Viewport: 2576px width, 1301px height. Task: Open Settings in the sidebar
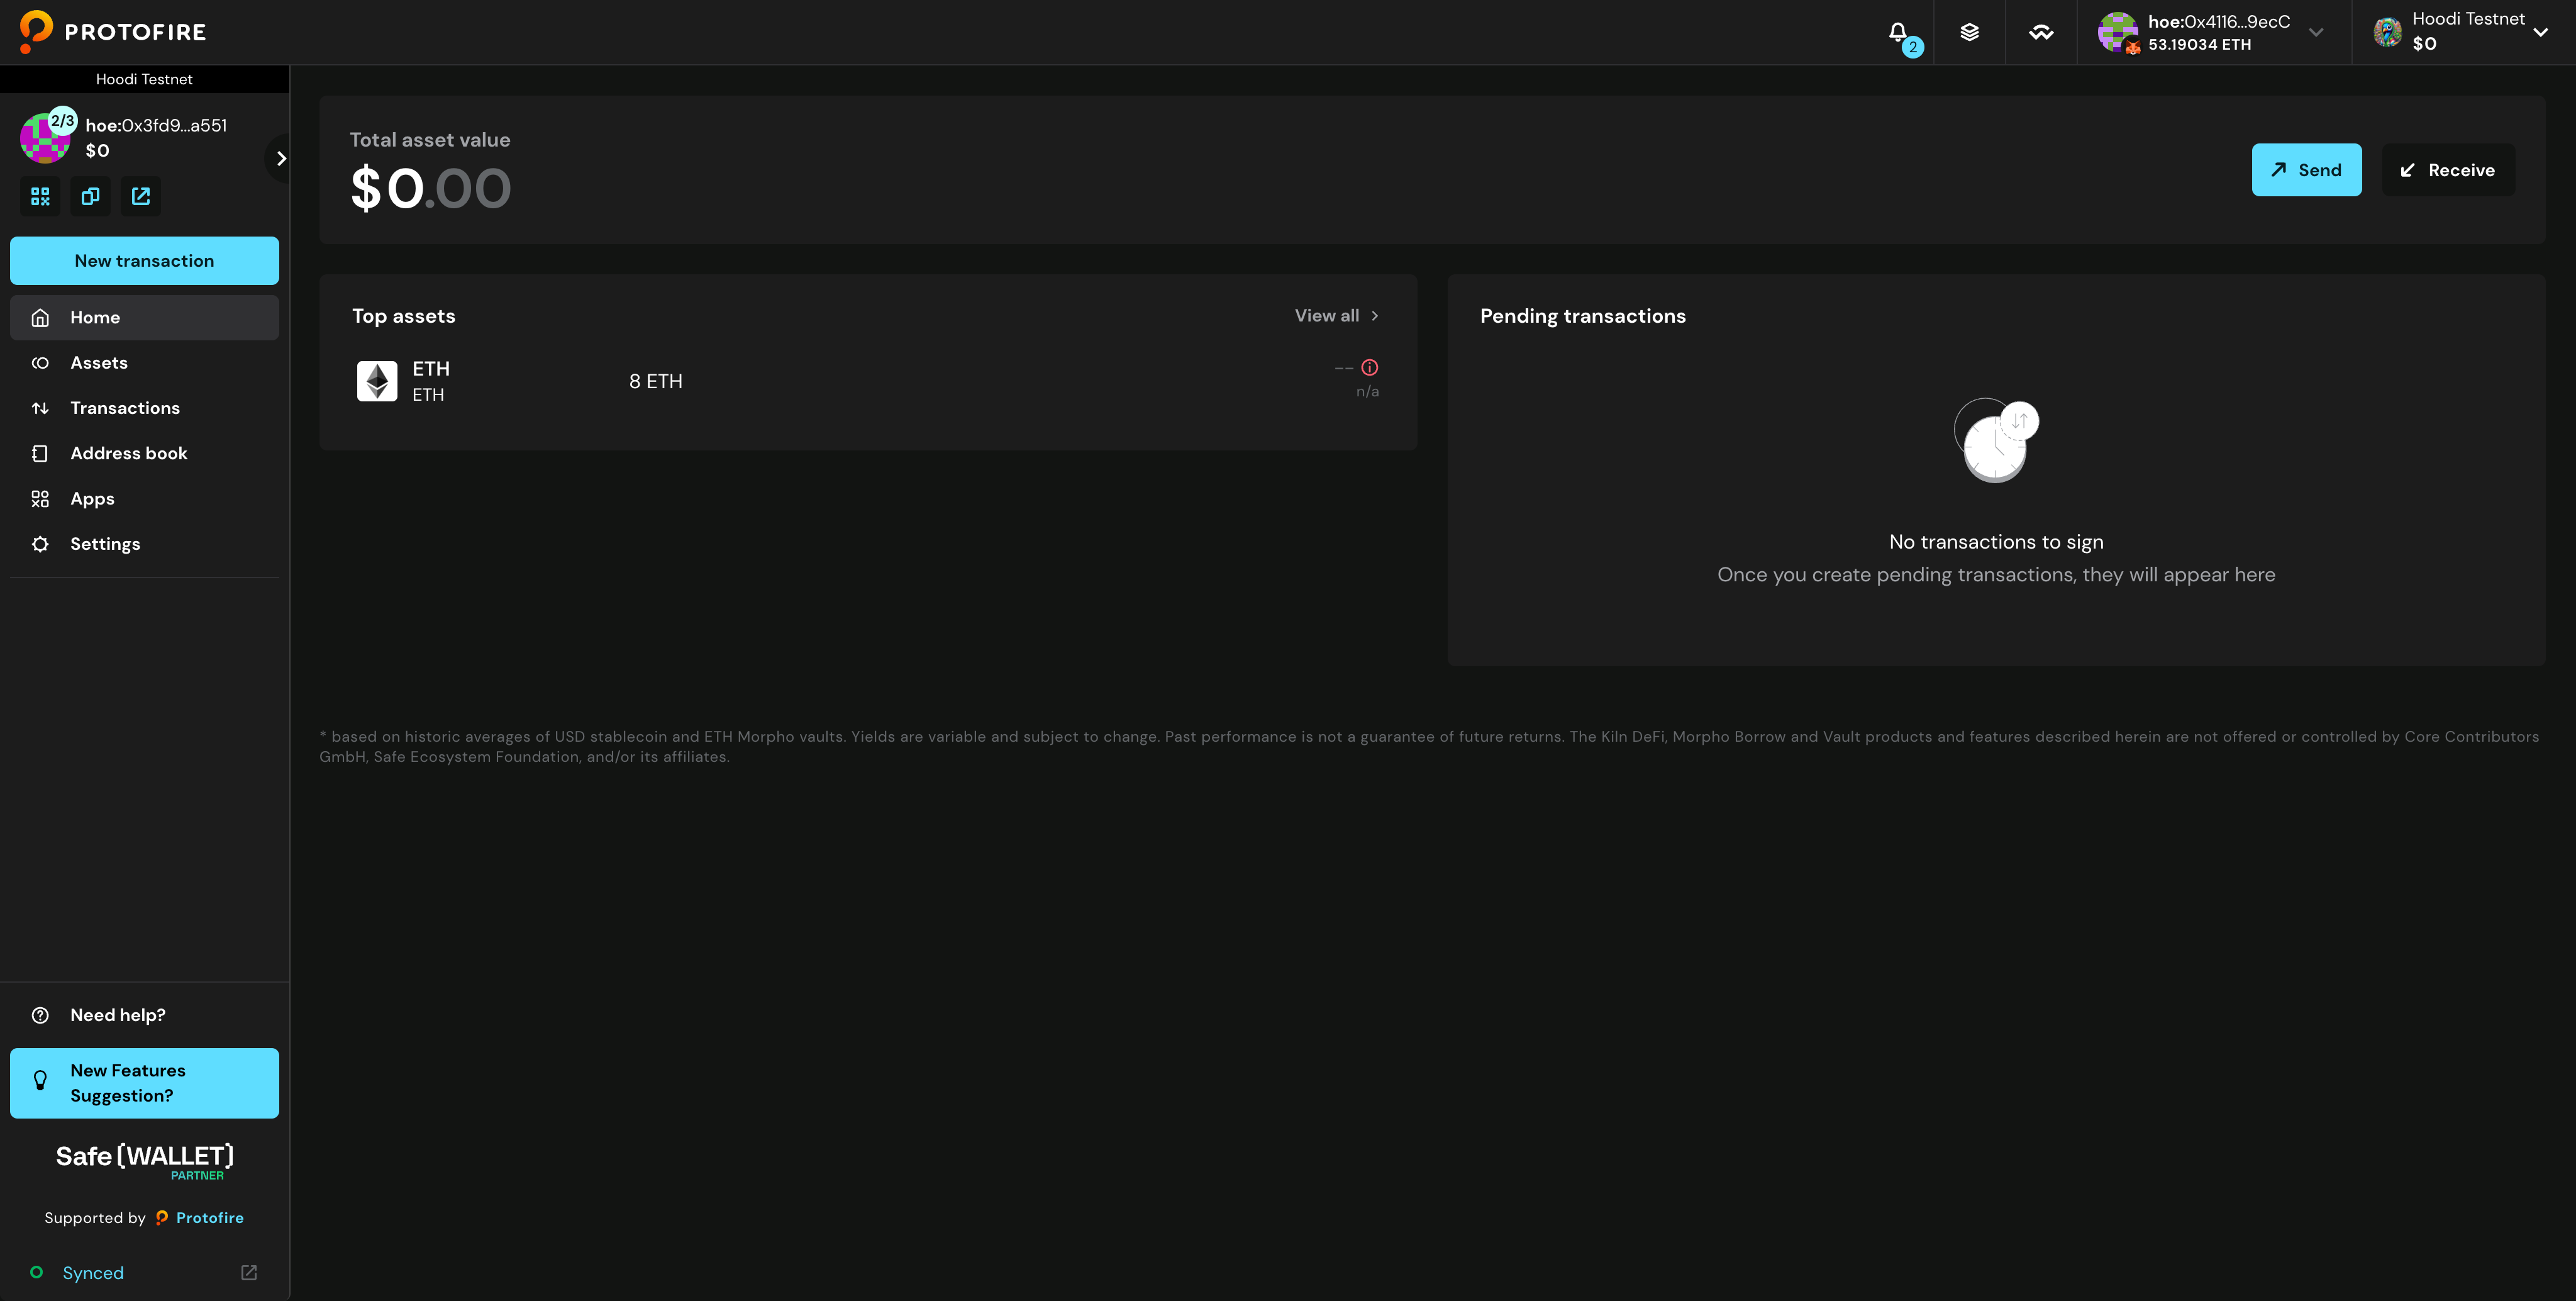tap(105, 543)
